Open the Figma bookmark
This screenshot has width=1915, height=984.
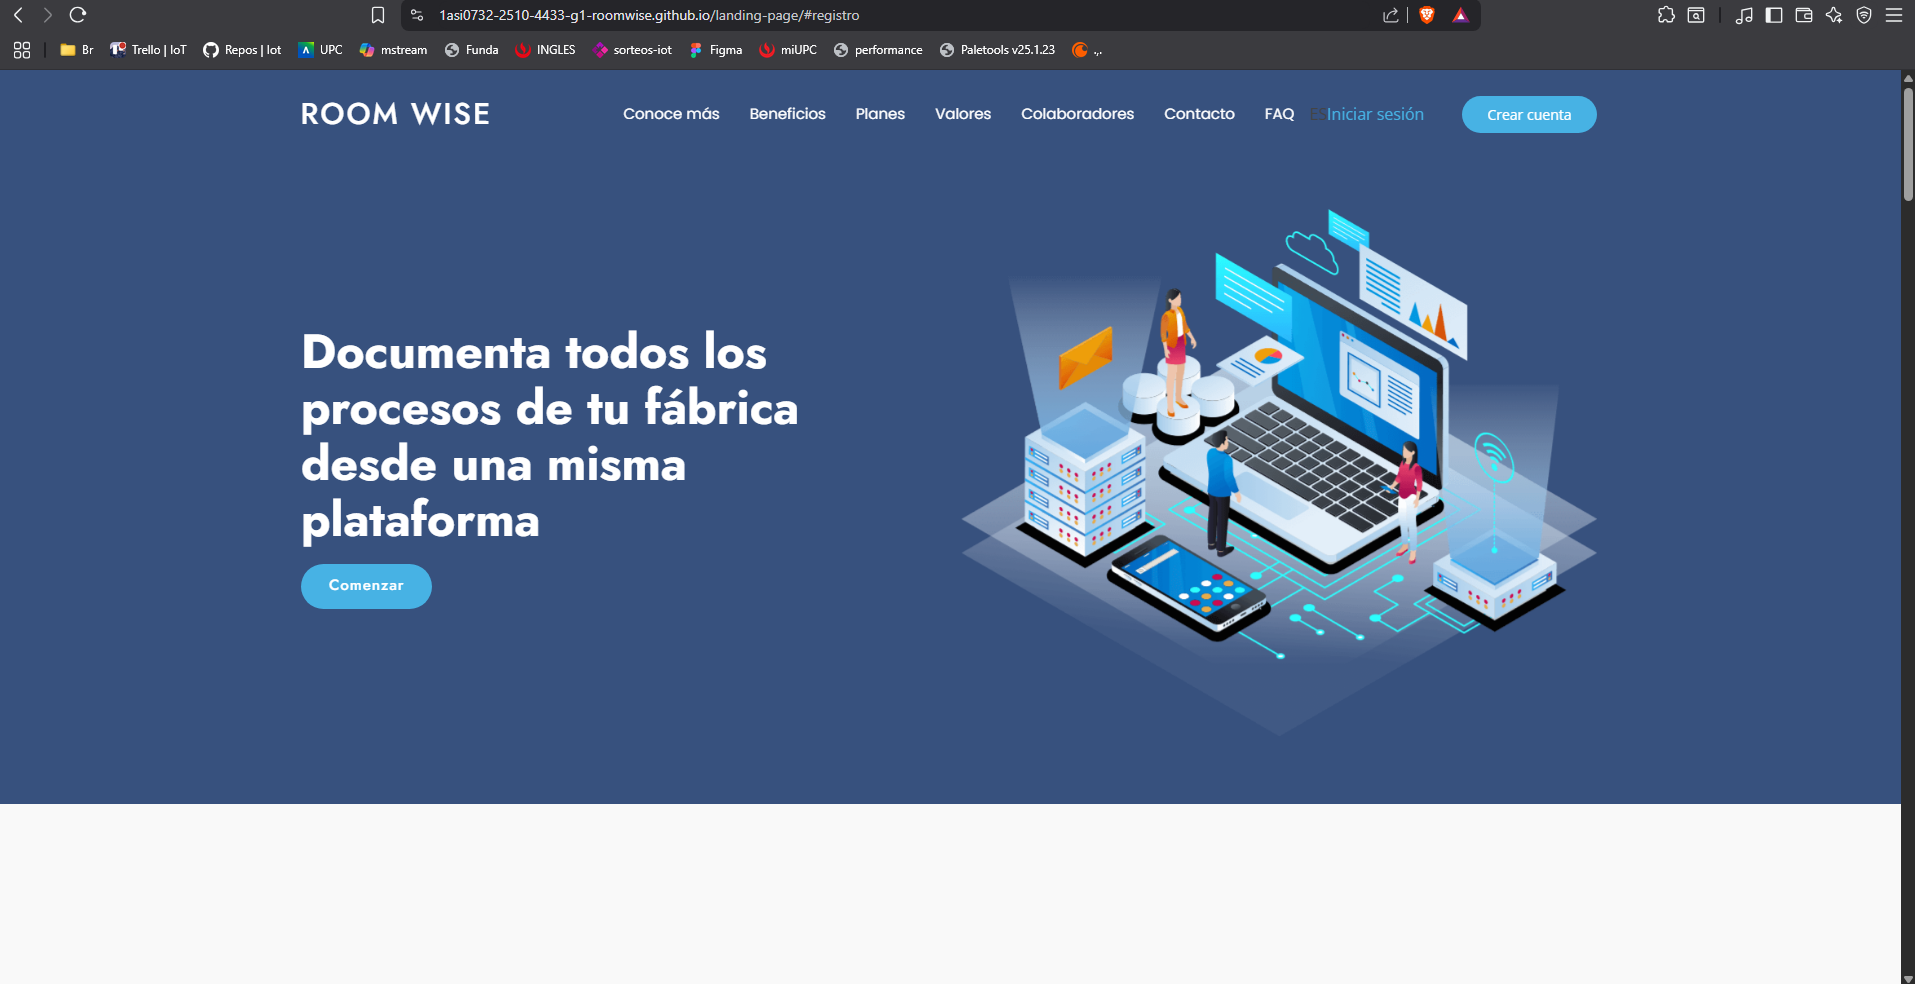(716, 50)
